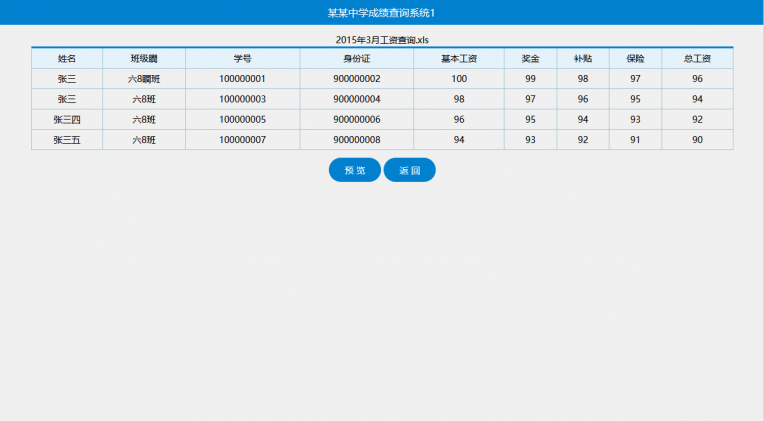Image resolution: width=764 pixels, height=421 pixels.
Task: Select the student number cell 100000007
Action: tap(242, 140)
